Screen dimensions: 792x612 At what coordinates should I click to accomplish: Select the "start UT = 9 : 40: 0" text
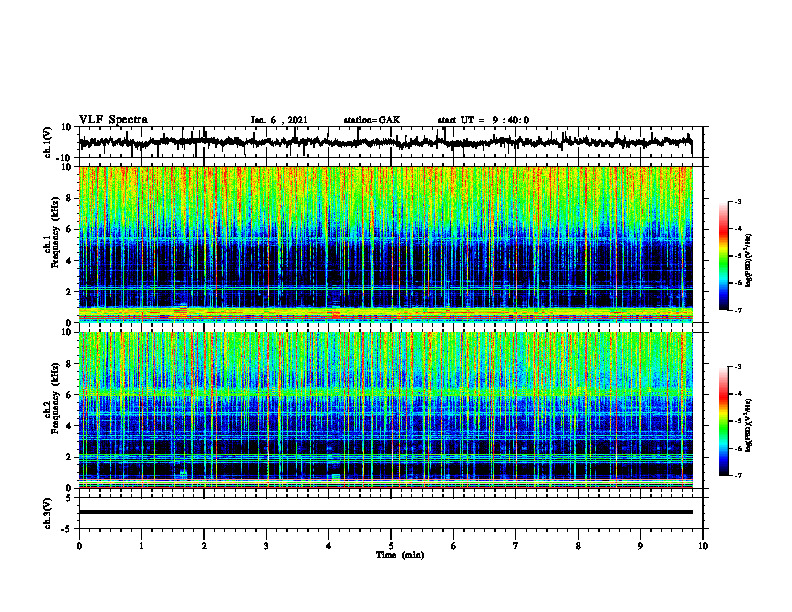tap(483, 120)
